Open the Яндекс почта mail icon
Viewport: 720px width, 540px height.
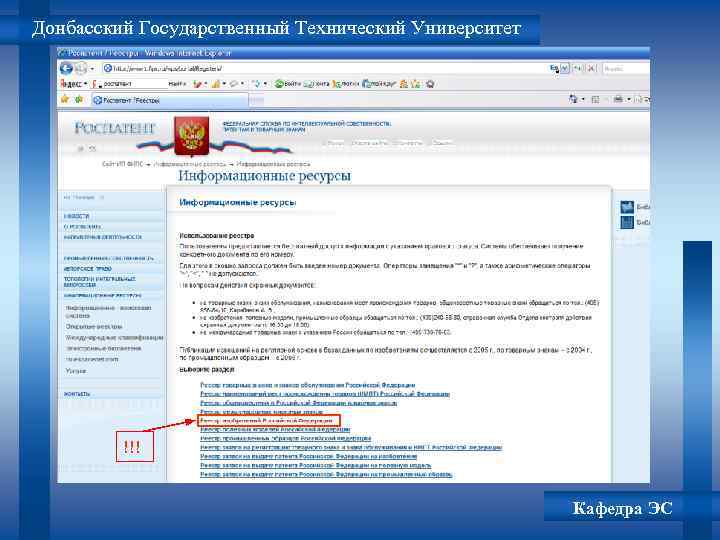[316, 84]
